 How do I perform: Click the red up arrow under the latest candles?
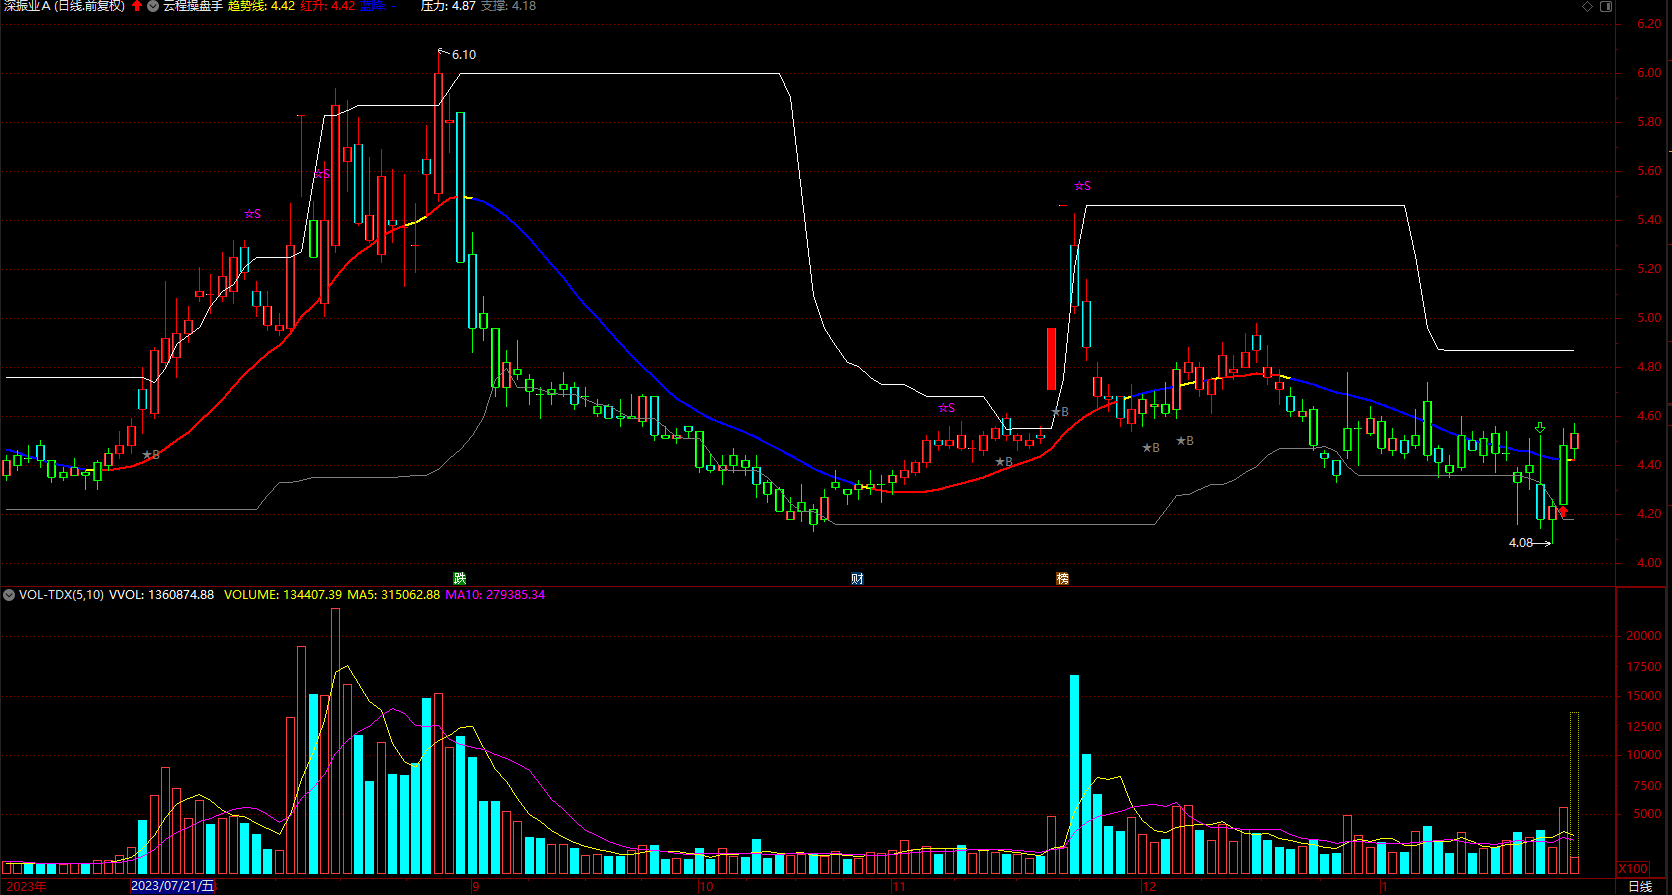1562,512
